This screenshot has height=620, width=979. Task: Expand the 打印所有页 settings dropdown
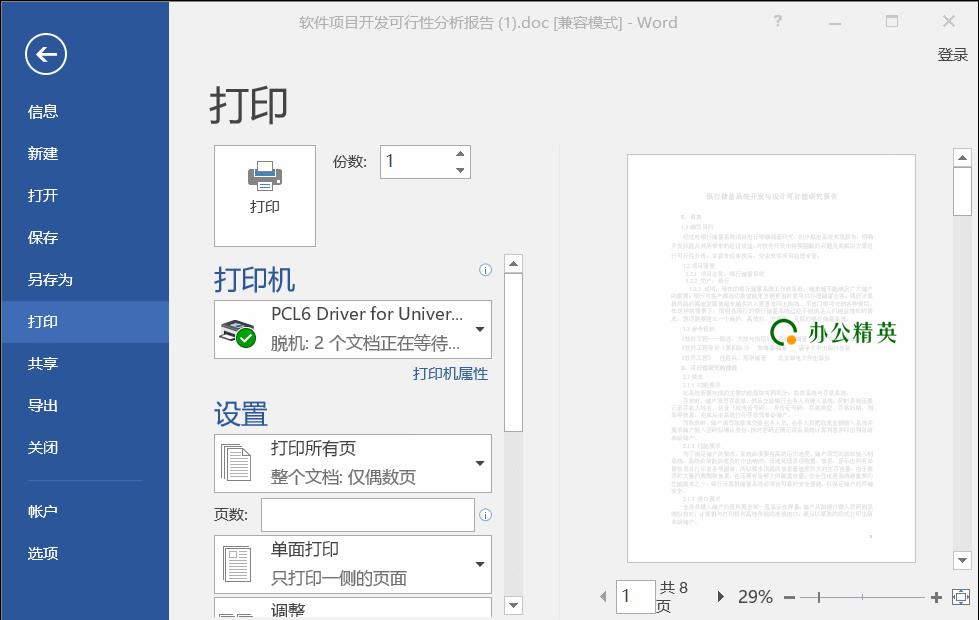(x=477, y=463)
